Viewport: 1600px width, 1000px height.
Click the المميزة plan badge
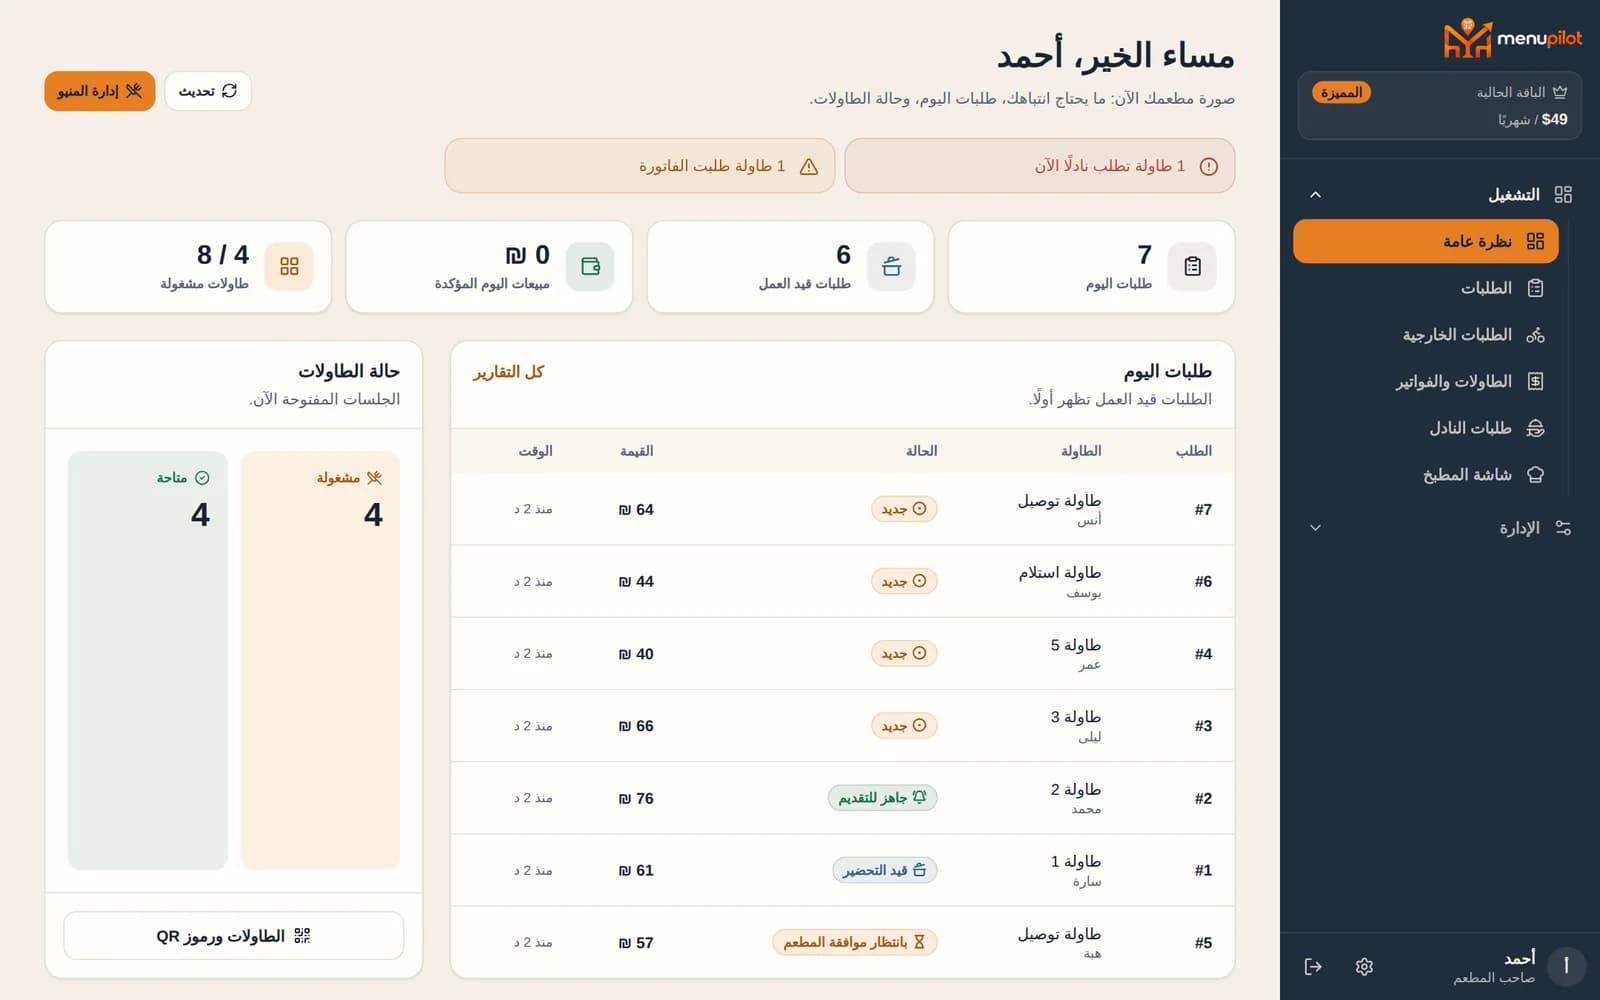pos(1341,92)
